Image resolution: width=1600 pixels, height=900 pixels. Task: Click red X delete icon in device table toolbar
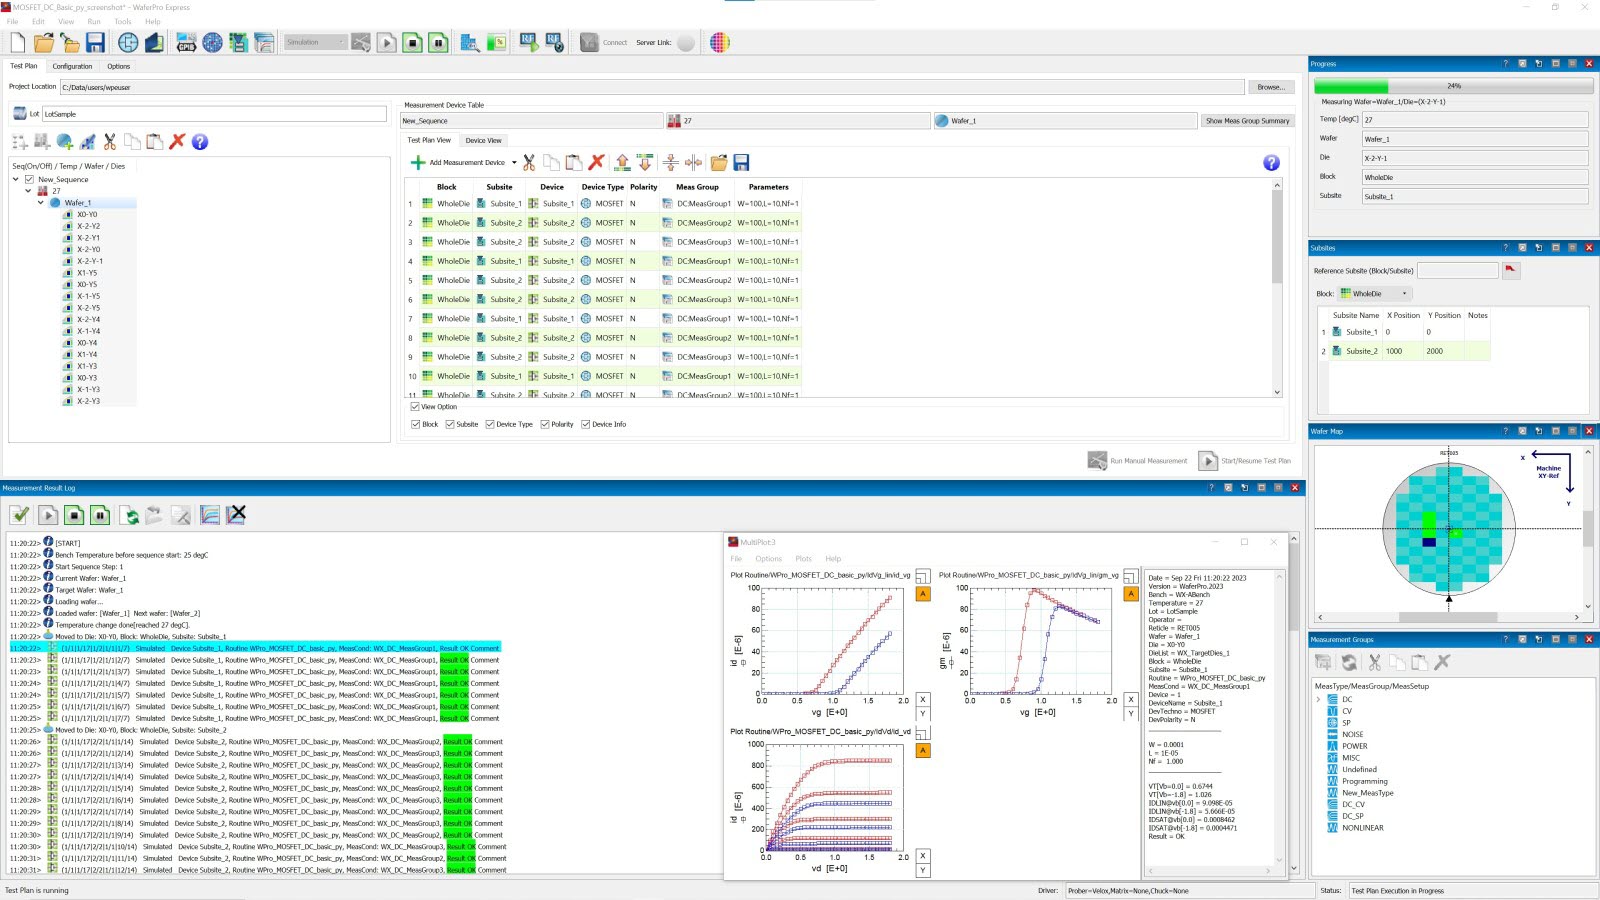(597, 162)
